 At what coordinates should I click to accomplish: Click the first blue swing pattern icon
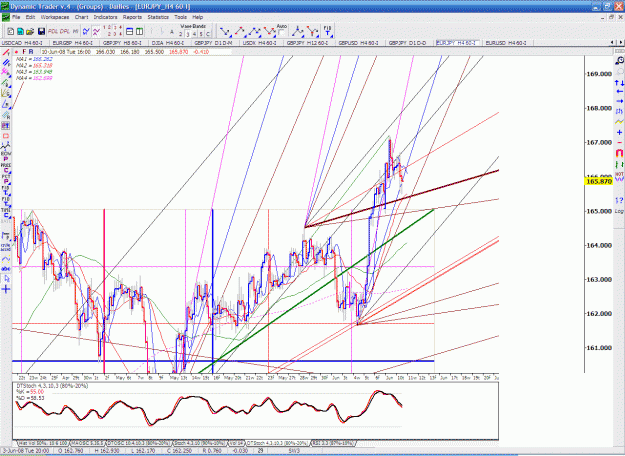pos(225,31)
